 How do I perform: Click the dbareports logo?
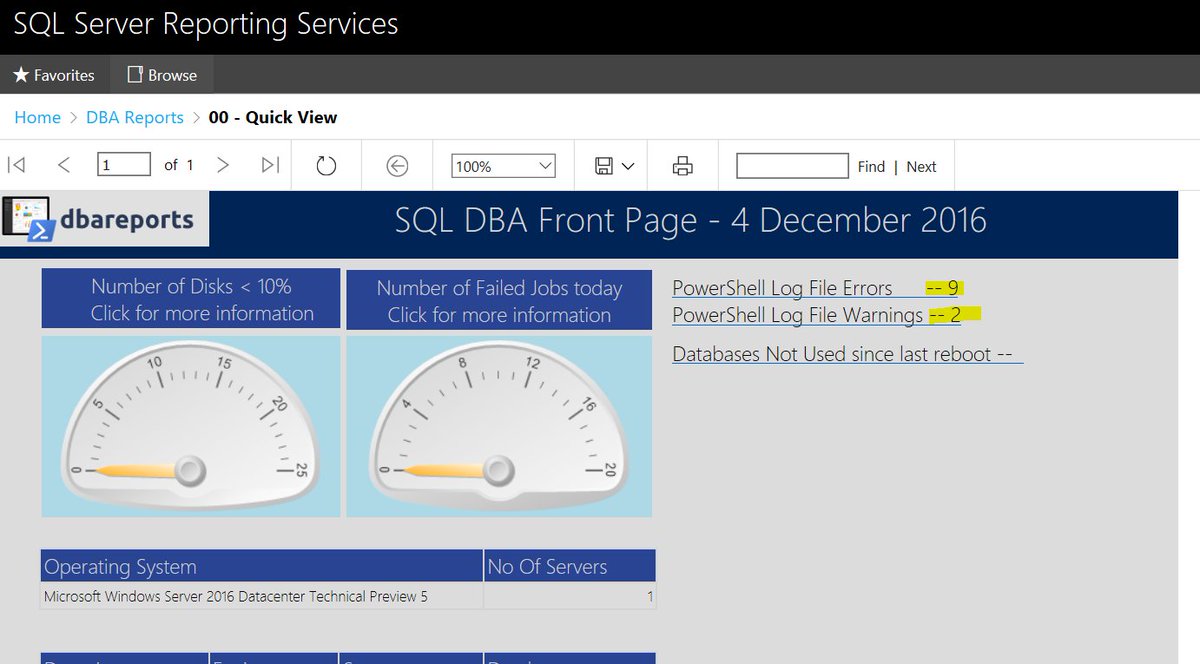click(x=105, y=220)
